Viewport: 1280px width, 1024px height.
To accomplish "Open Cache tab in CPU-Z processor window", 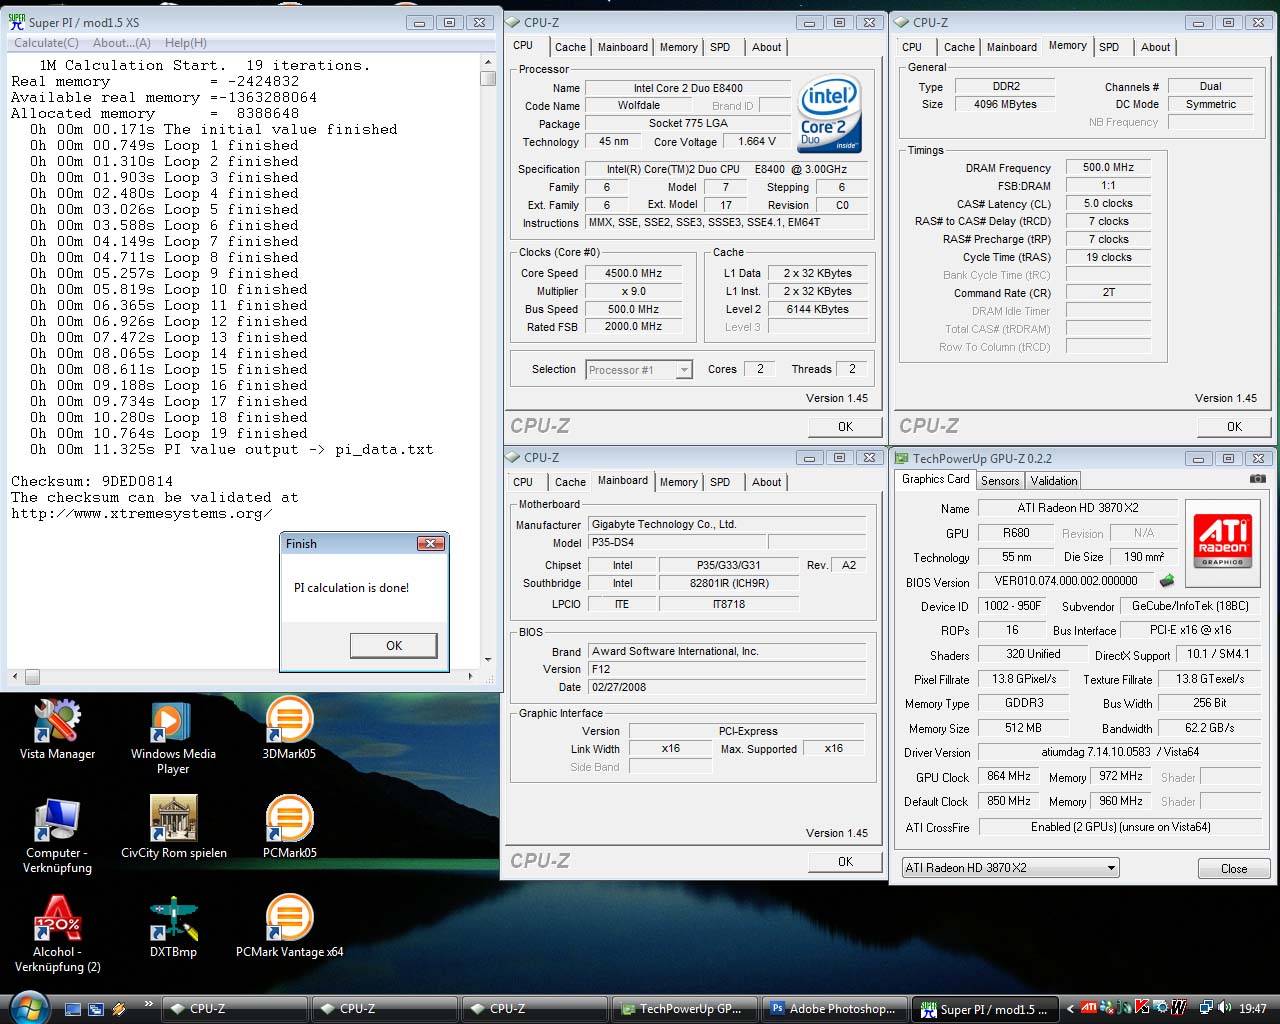I will point(570,47).
